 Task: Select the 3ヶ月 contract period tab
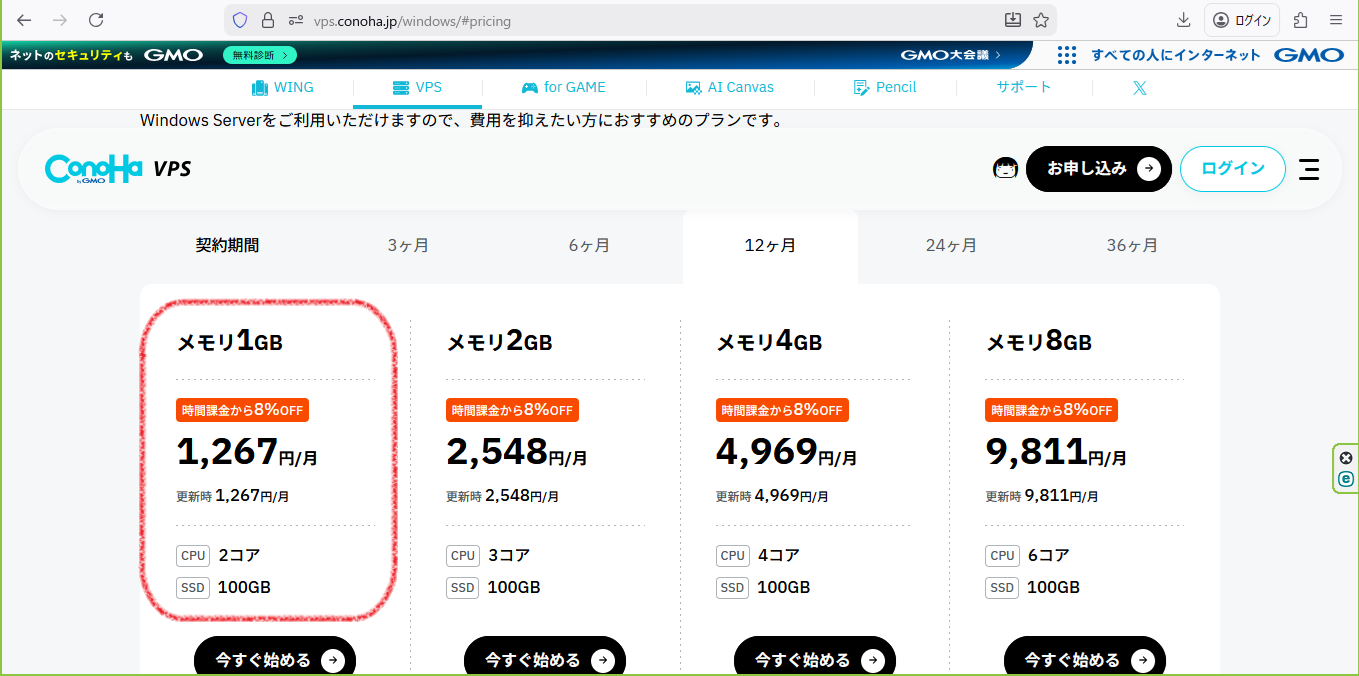pyautogui.click(x=408, y=246)
